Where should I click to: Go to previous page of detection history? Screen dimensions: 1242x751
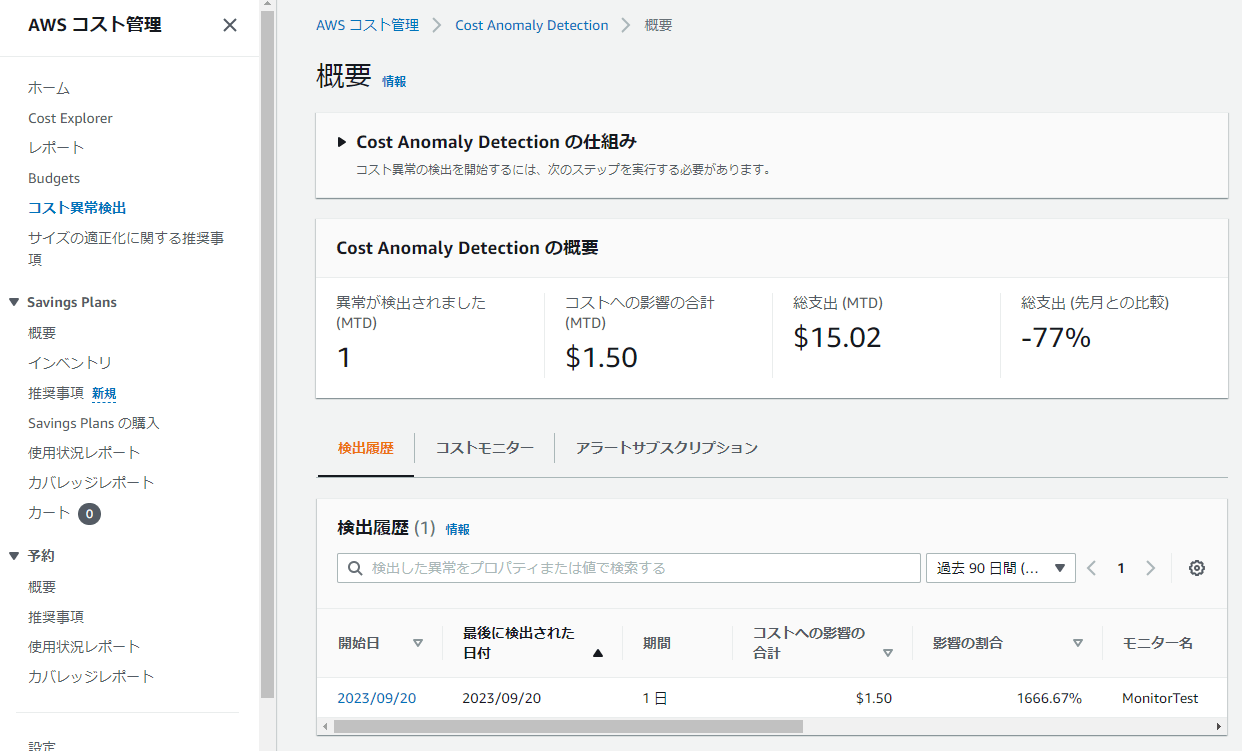[x=1091, y=568]
